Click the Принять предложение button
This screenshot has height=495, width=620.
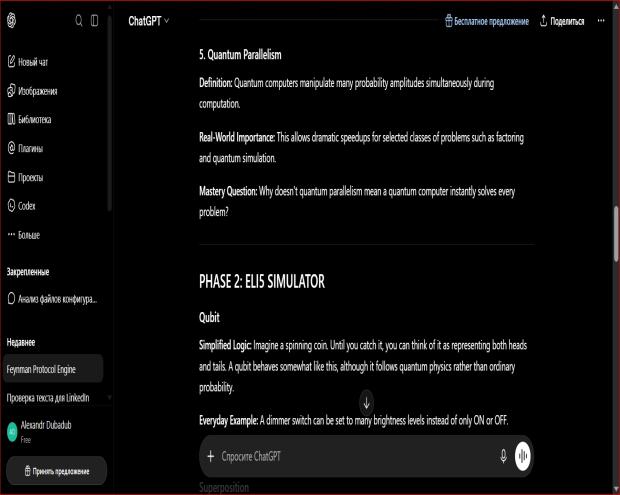tap(57, 471)
